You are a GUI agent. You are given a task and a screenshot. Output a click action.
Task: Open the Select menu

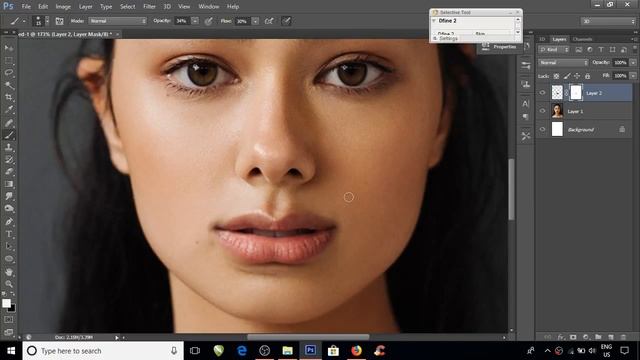pyautogui.click(x=127, y=7)
